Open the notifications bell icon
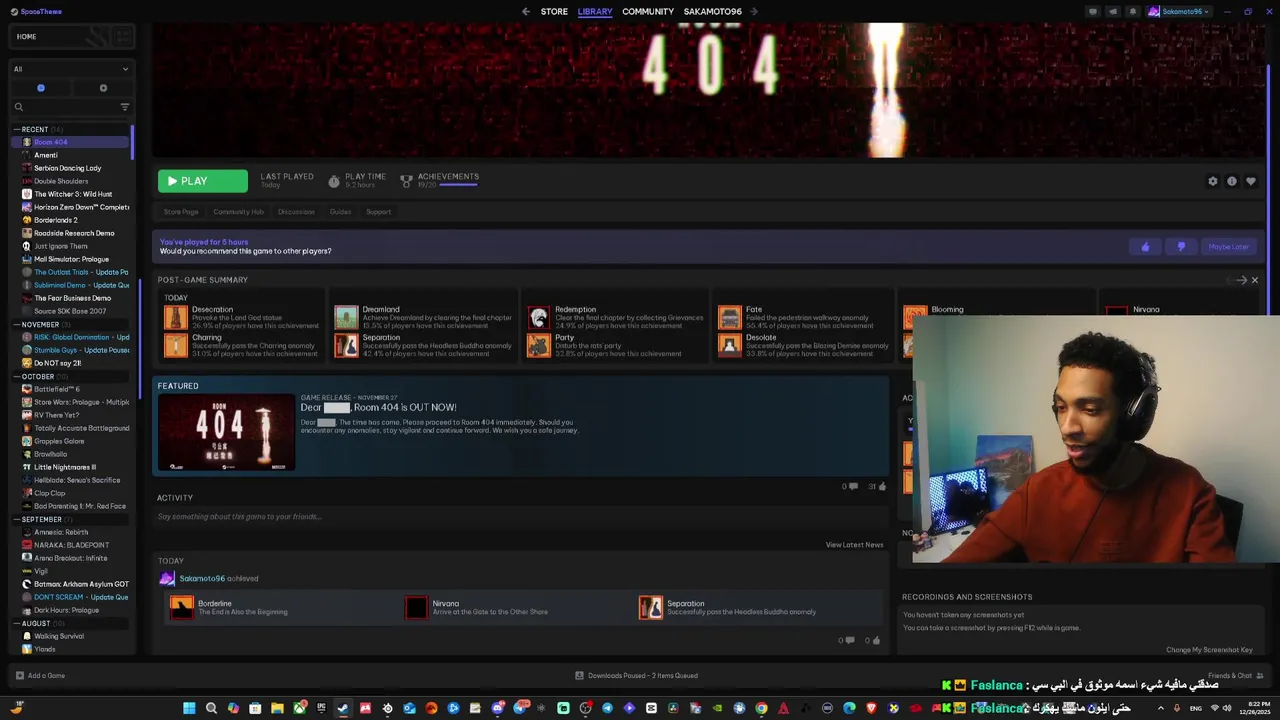This screenshot has width=1280, height=720. (1133, 12)
